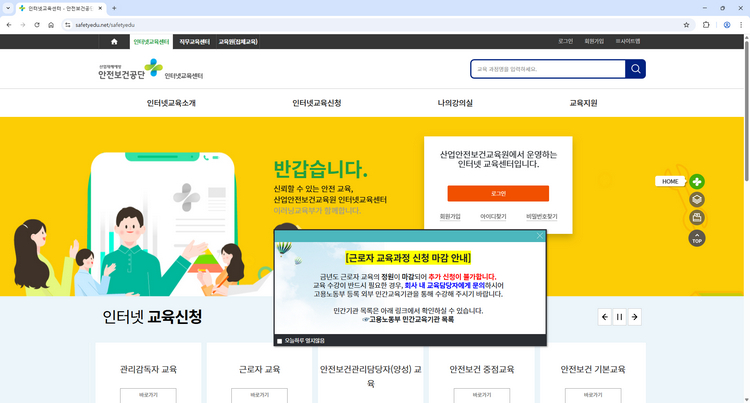Open the 교육지원 menu
Image resolution: width=750 pixels, height=403 pixels.
pyautogui.click(x=583, y=103)
